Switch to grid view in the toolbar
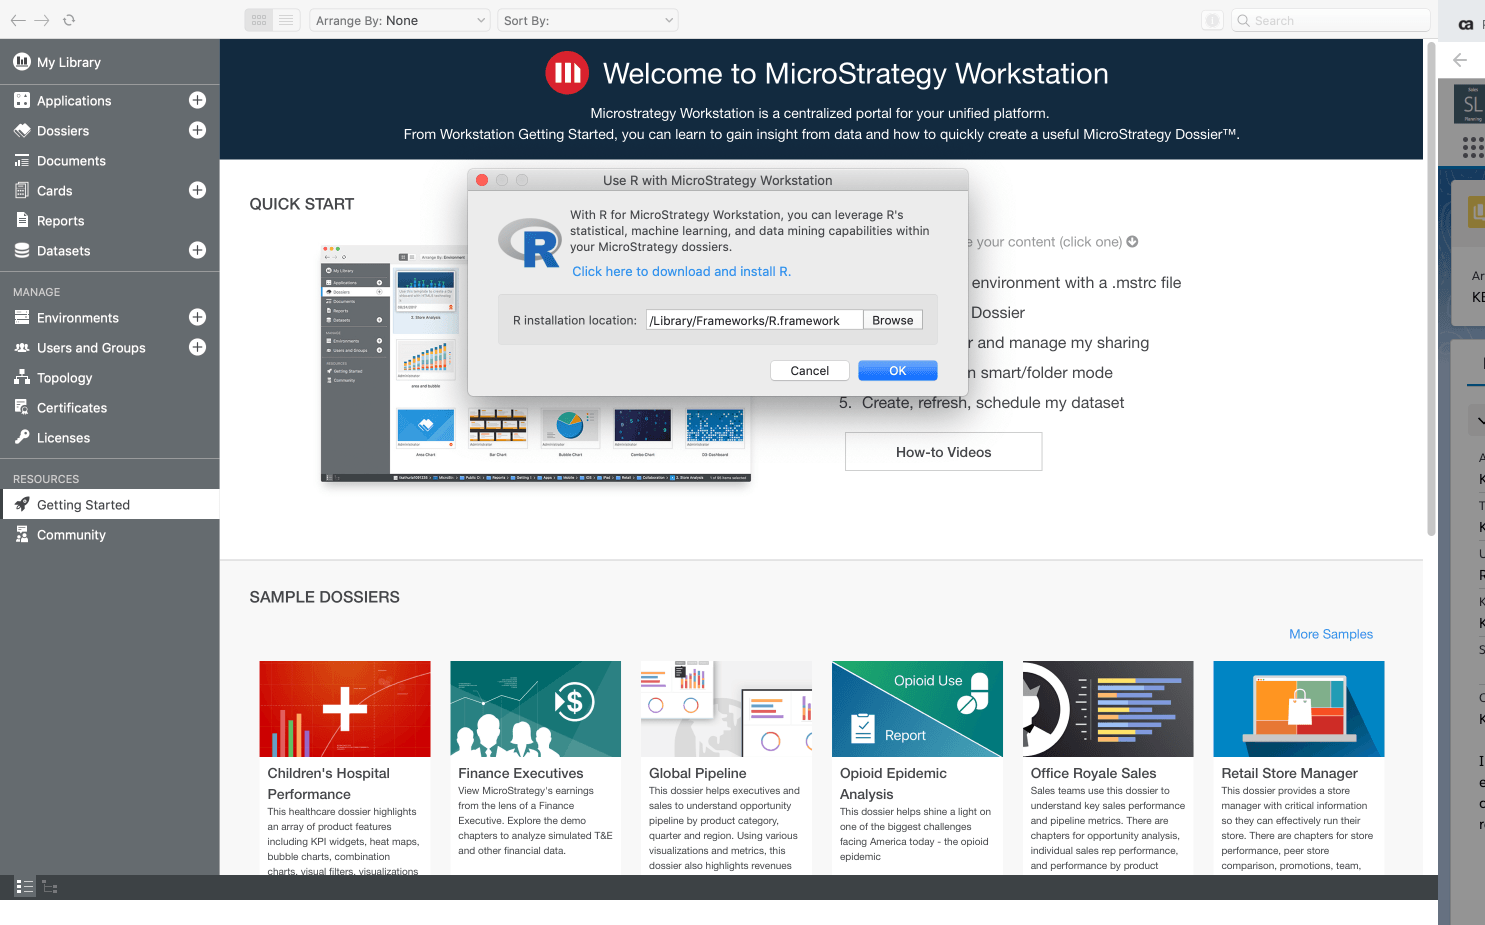This screenshot has width=1485, height=925. coord(259,20)
